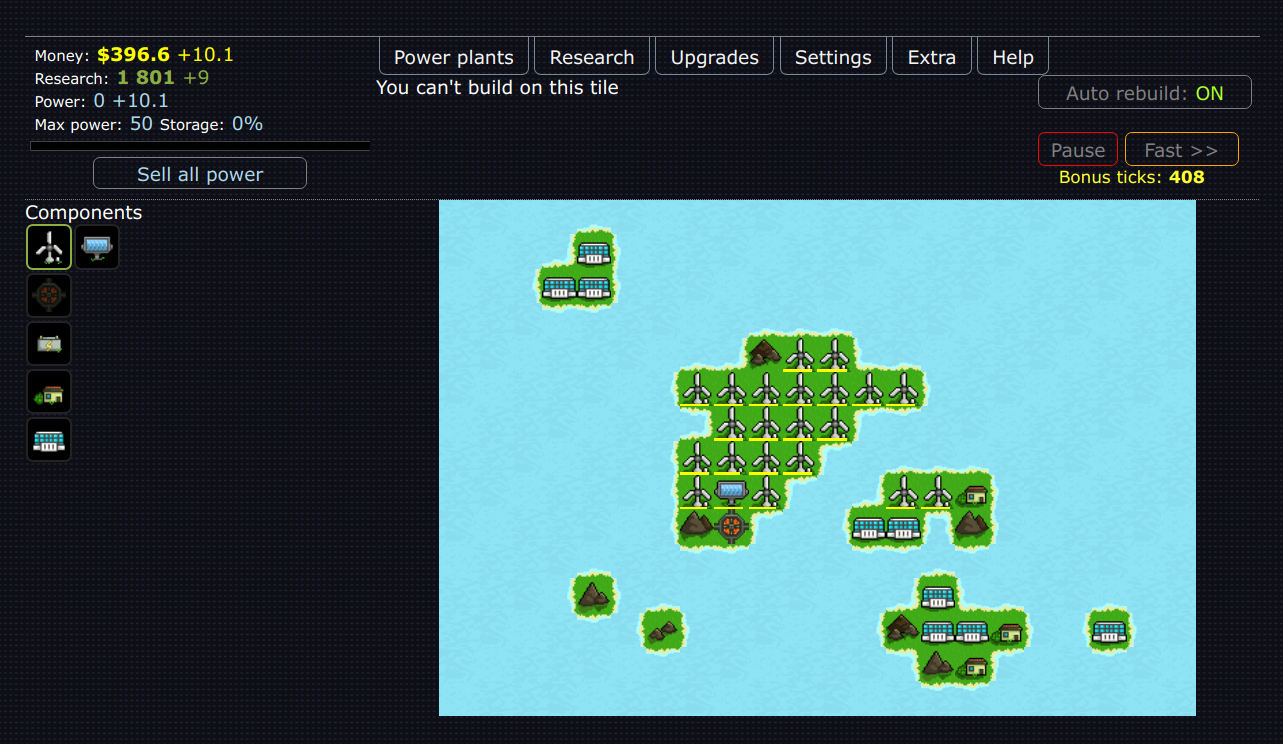Select the wind turbine component
1283x744 pixels.
49,247
